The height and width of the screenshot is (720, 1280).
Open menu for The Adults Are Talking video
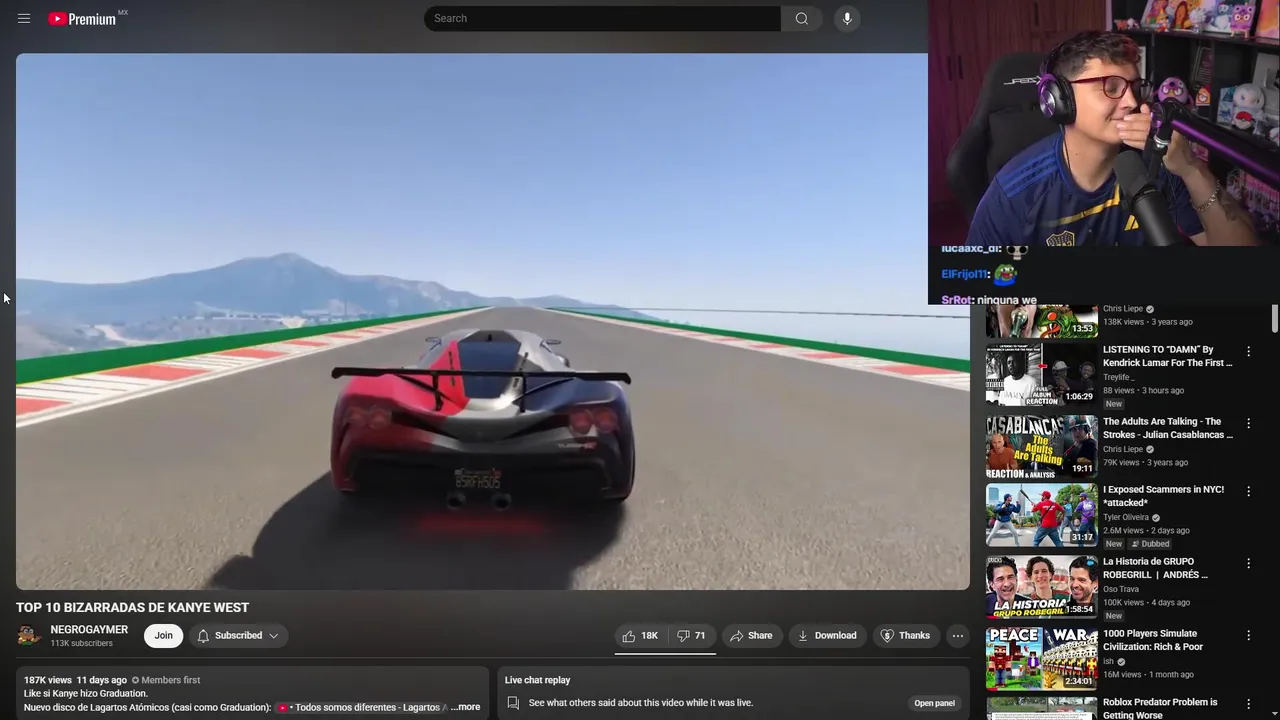(1248, 423)
